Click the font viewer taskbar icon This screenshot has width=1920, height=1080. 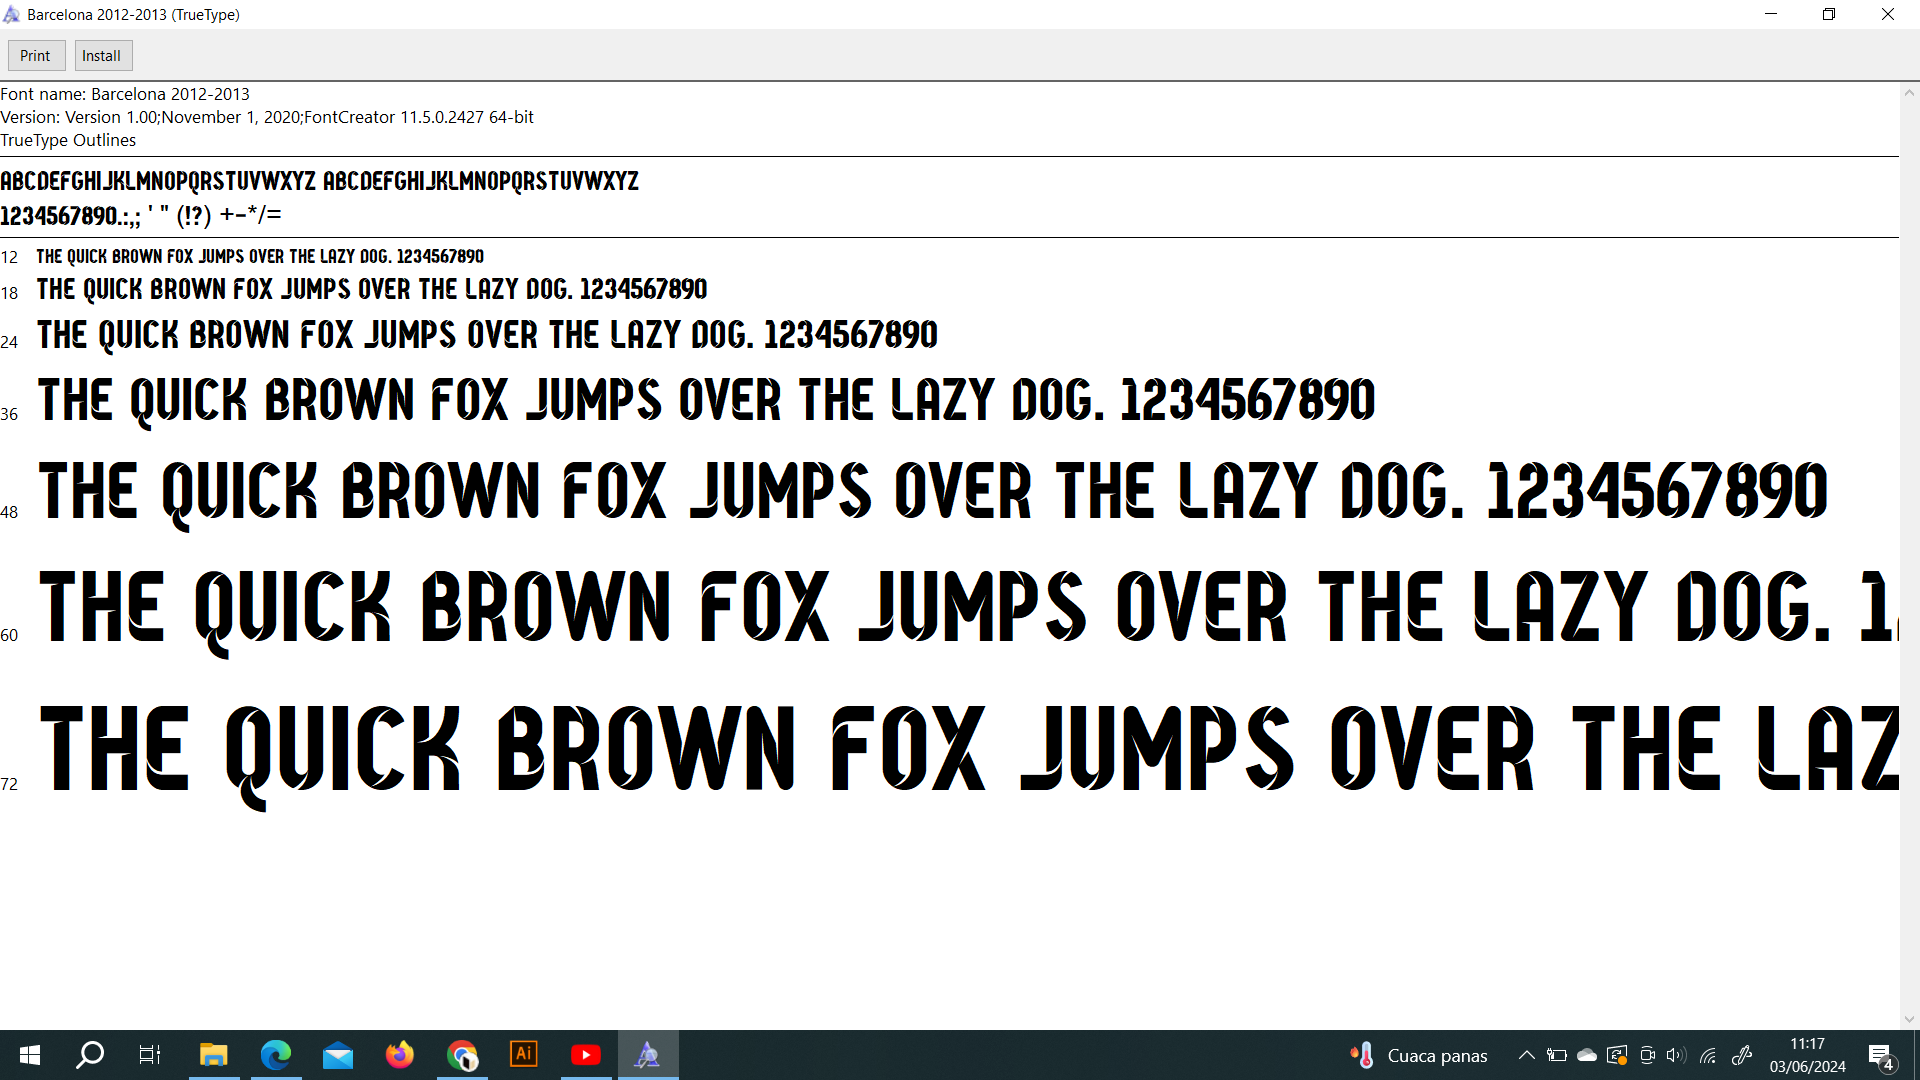[648, 1055]
